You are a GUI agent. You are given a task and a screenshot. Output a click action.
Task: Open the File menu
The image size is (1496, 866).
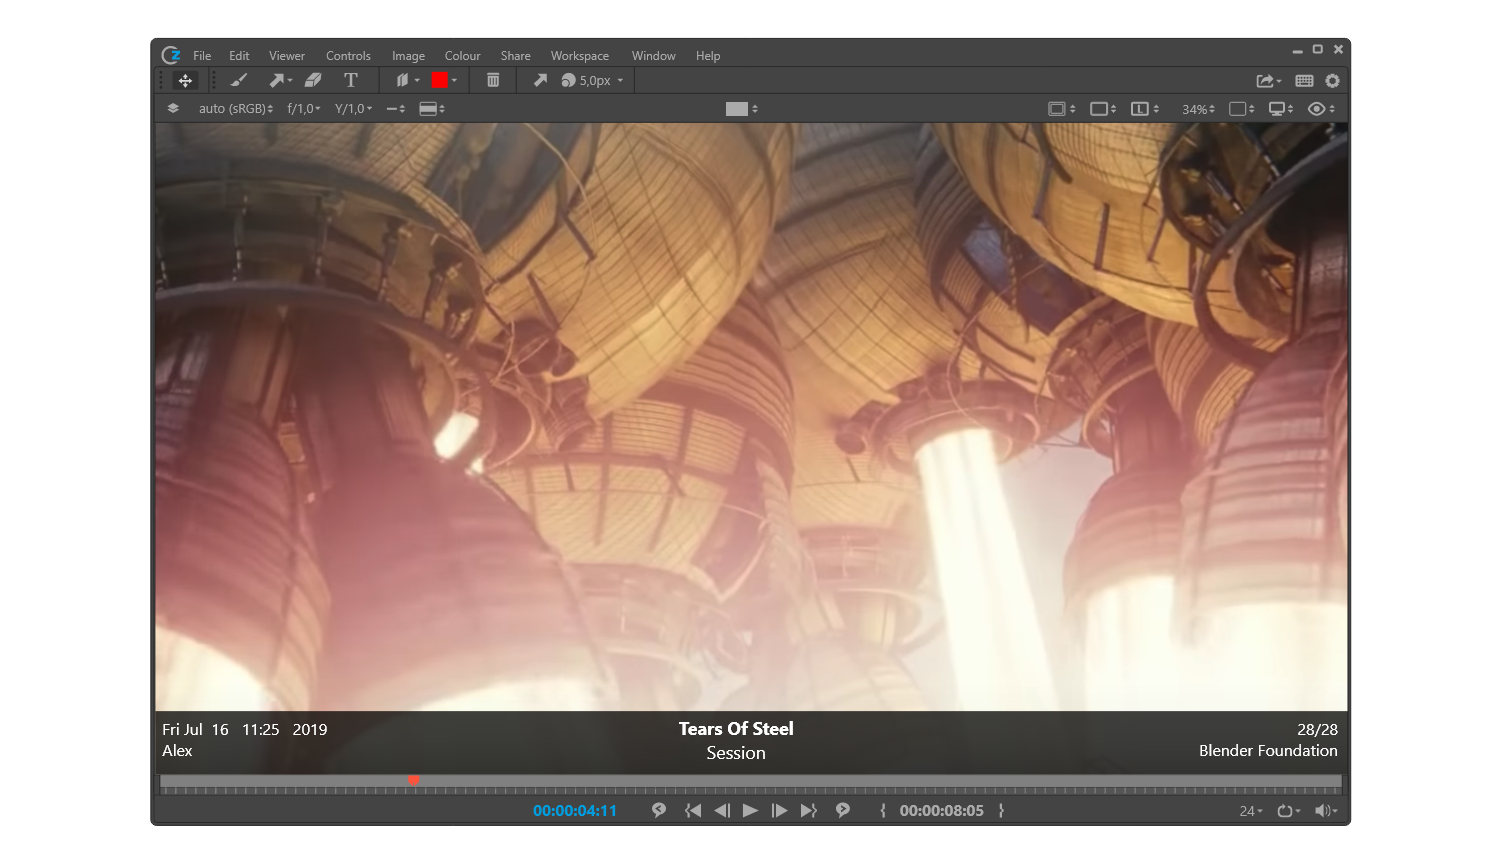pos(202,56)
